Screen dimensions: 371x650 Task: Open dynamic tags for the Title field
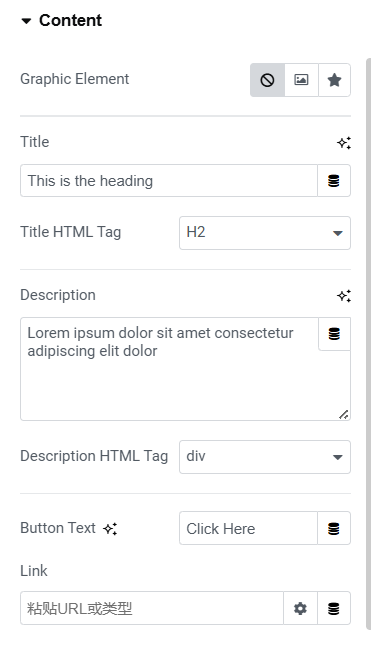click(x=334, y=181)
